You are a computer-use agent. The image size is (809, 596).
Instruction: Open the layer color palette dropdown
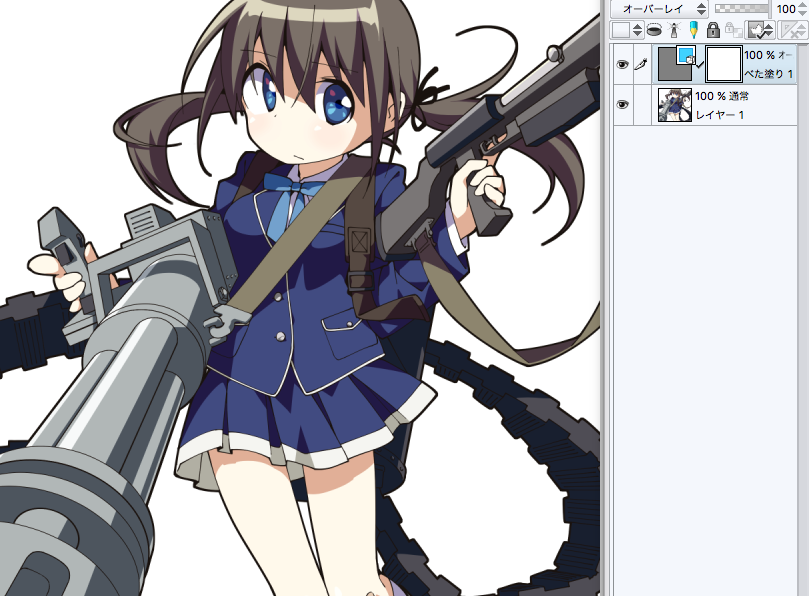[x=626, y=30]
